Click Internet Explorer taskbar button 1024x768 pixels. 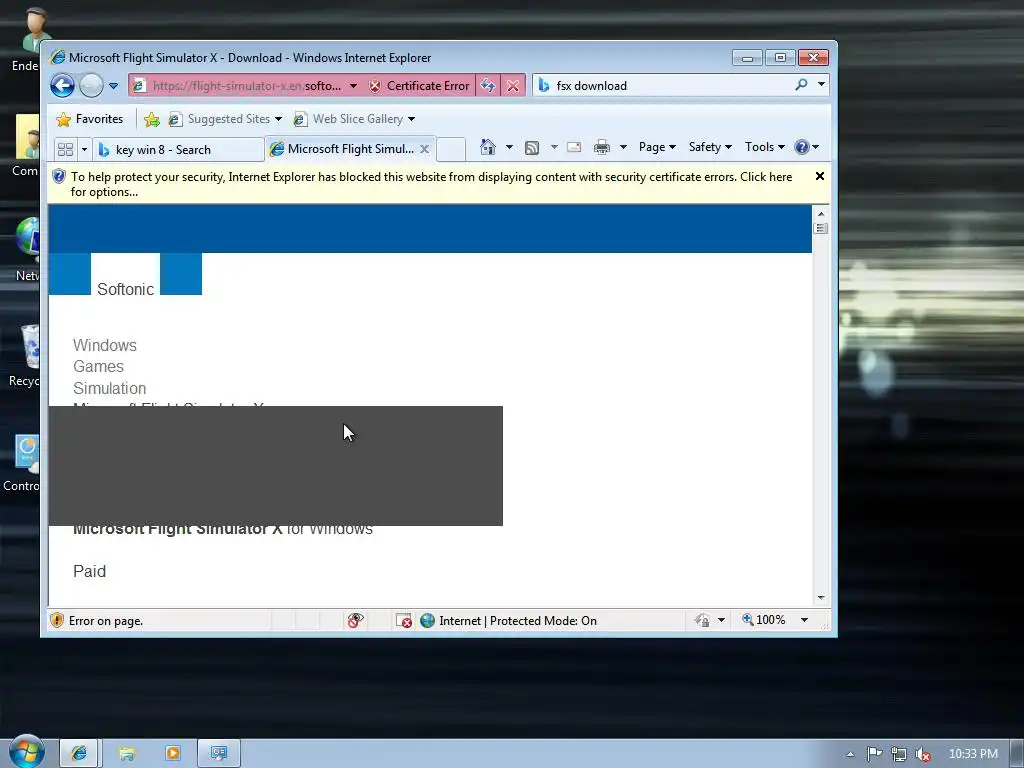coord(79,753)
